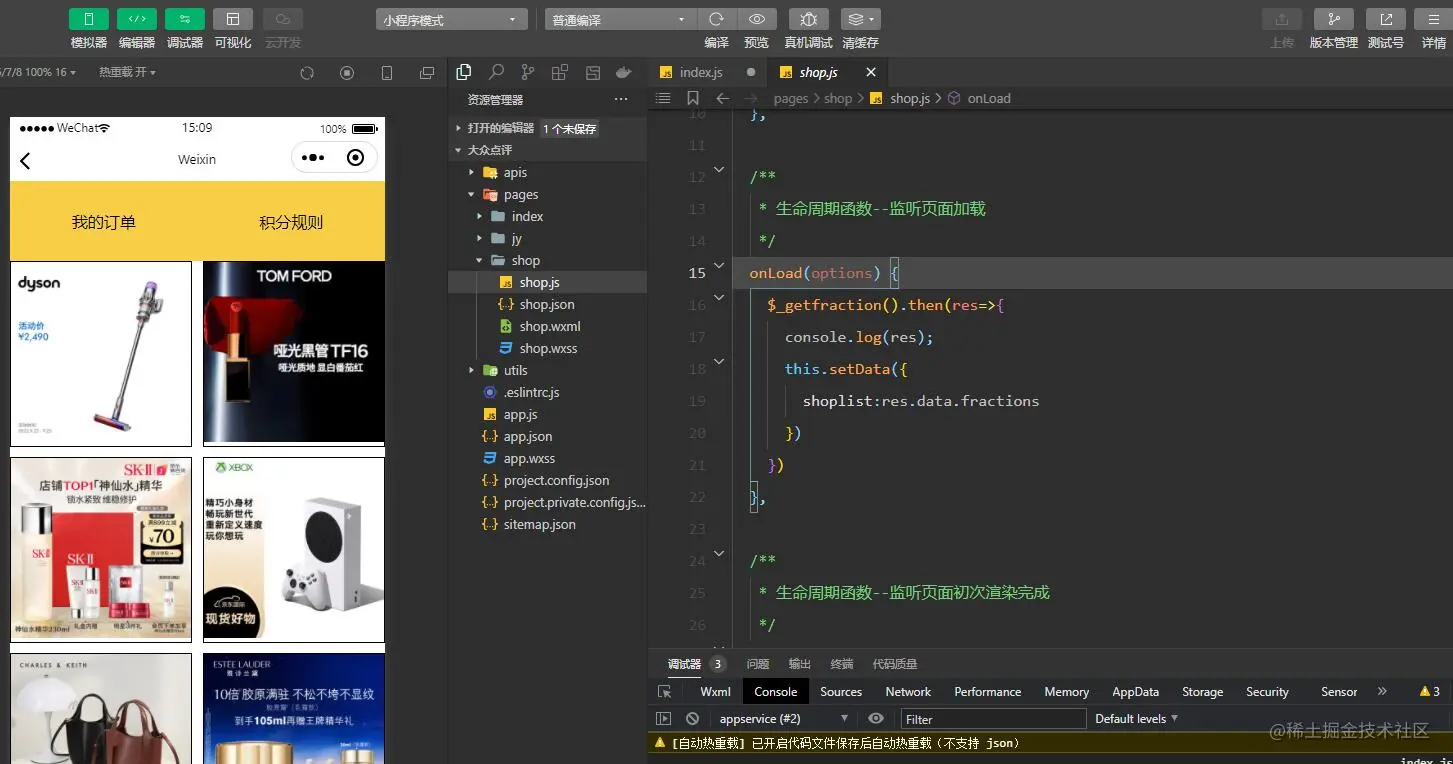Click the bookmark icon in breadcrumb bar
1453x764 pixels.
click(693, 98)
